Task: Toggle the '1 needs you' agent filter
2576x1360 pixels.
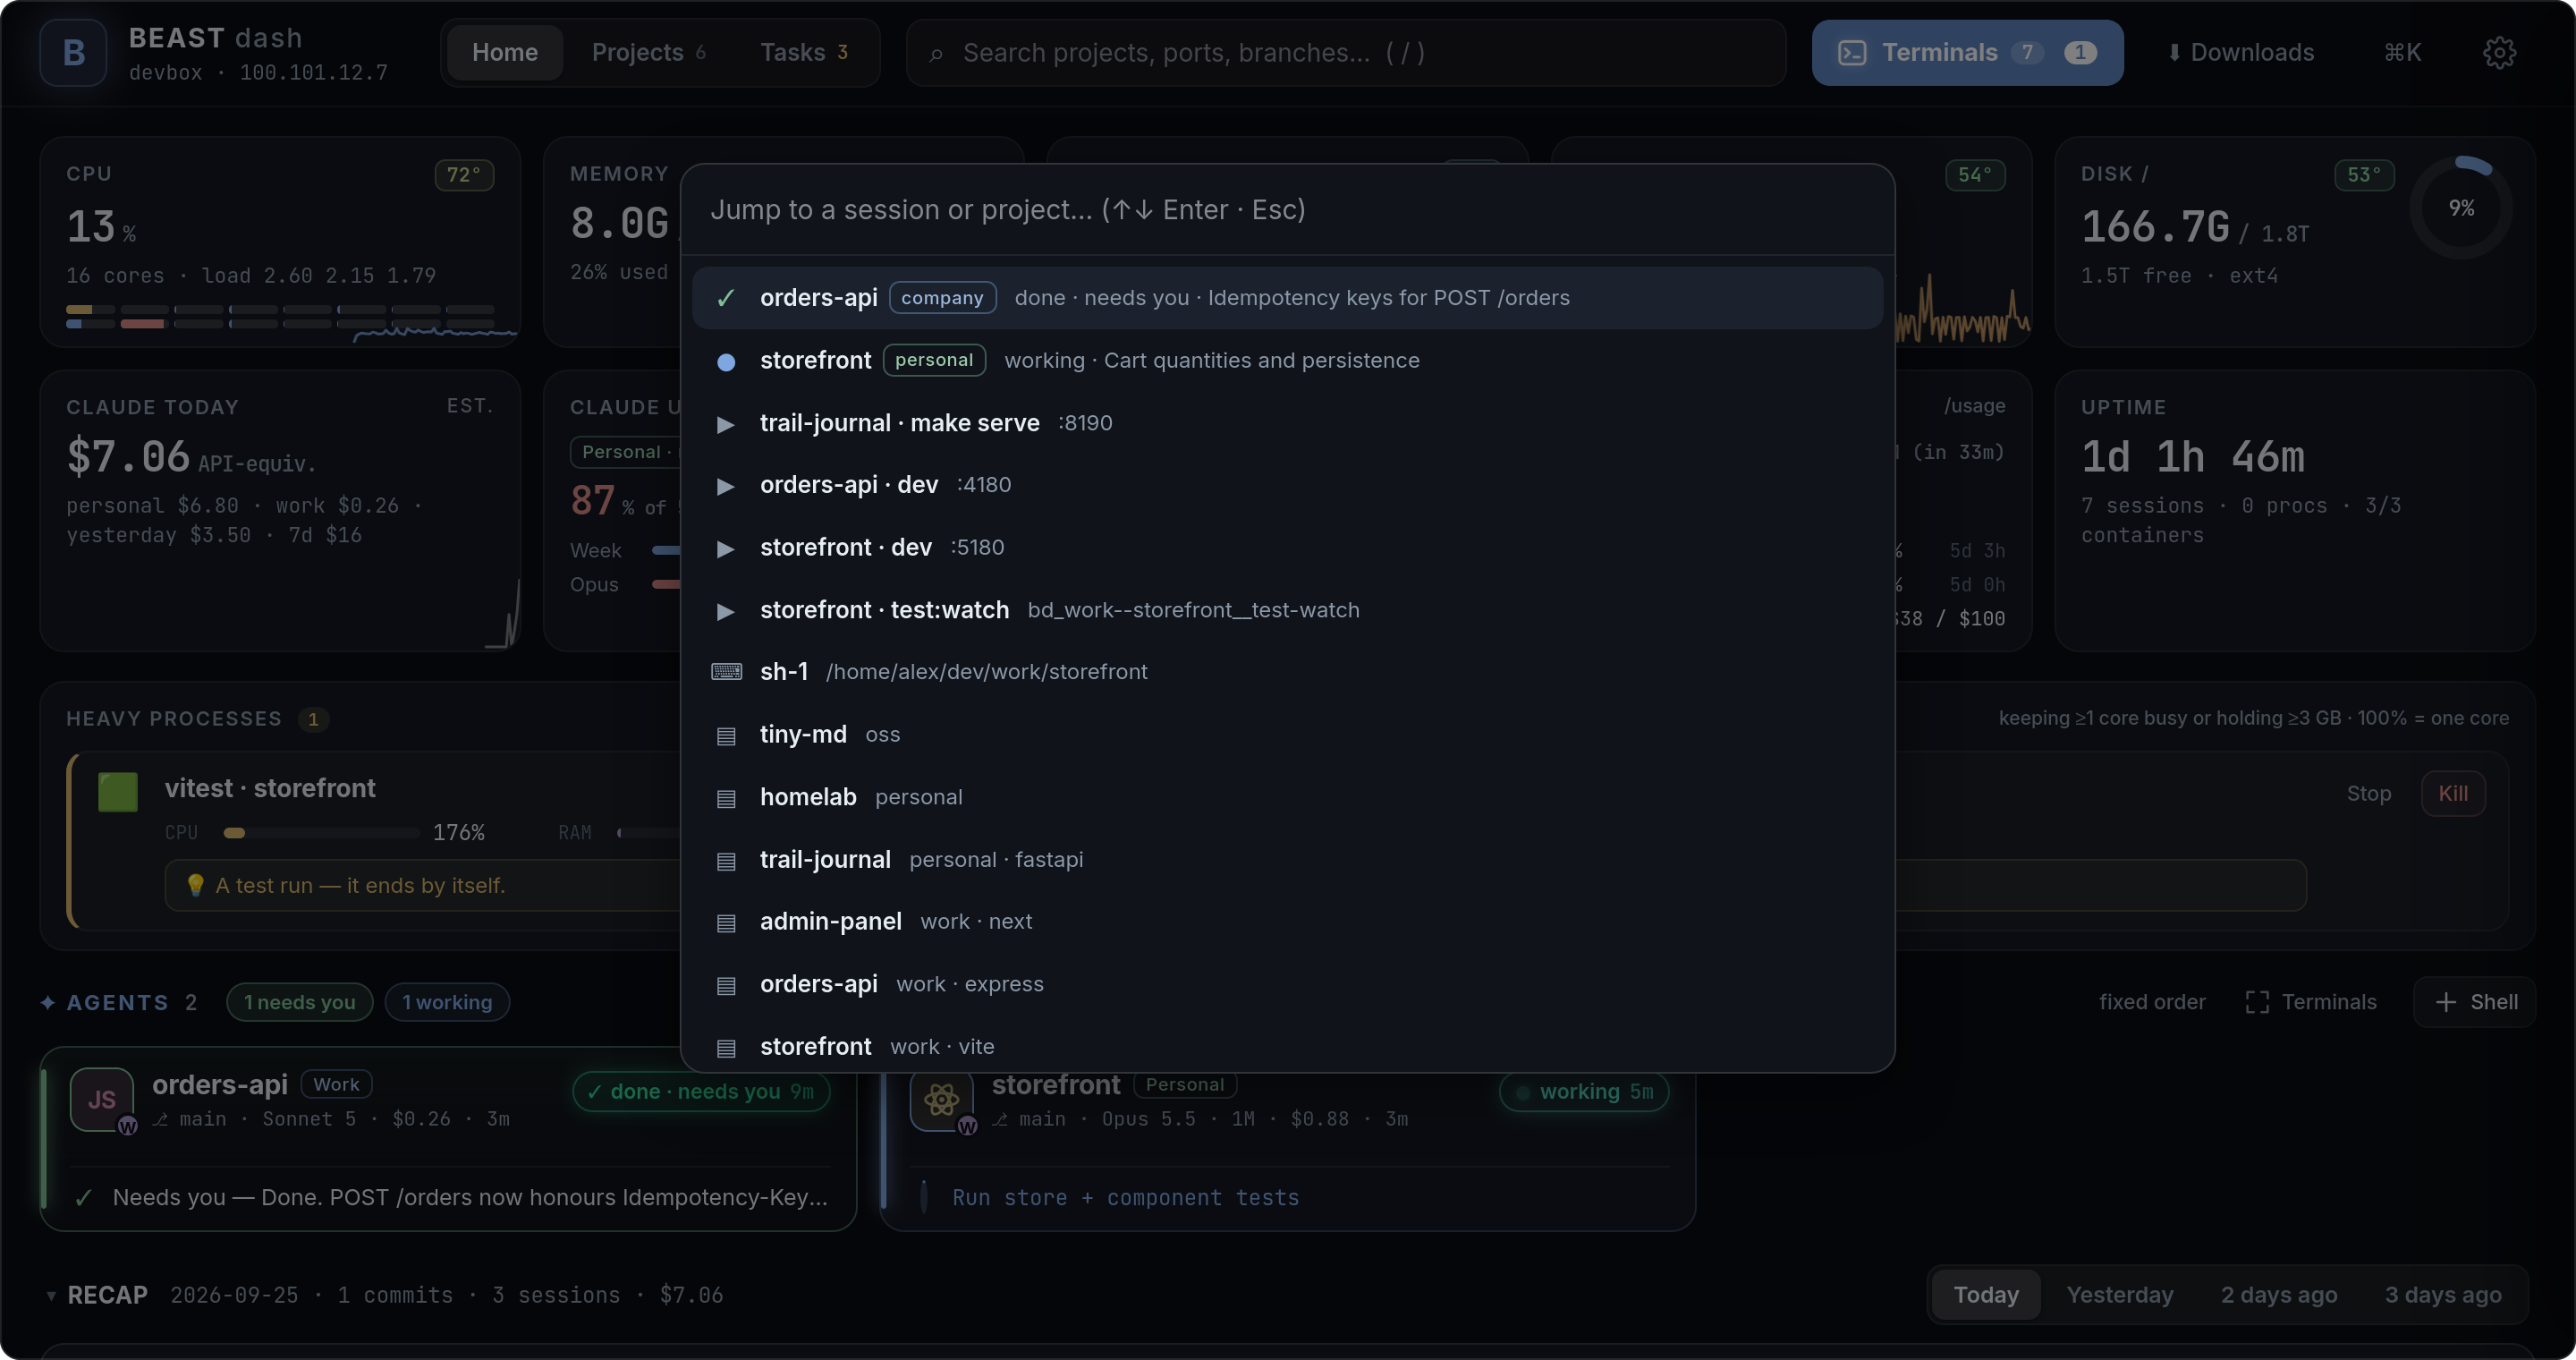Action: 299,1002
